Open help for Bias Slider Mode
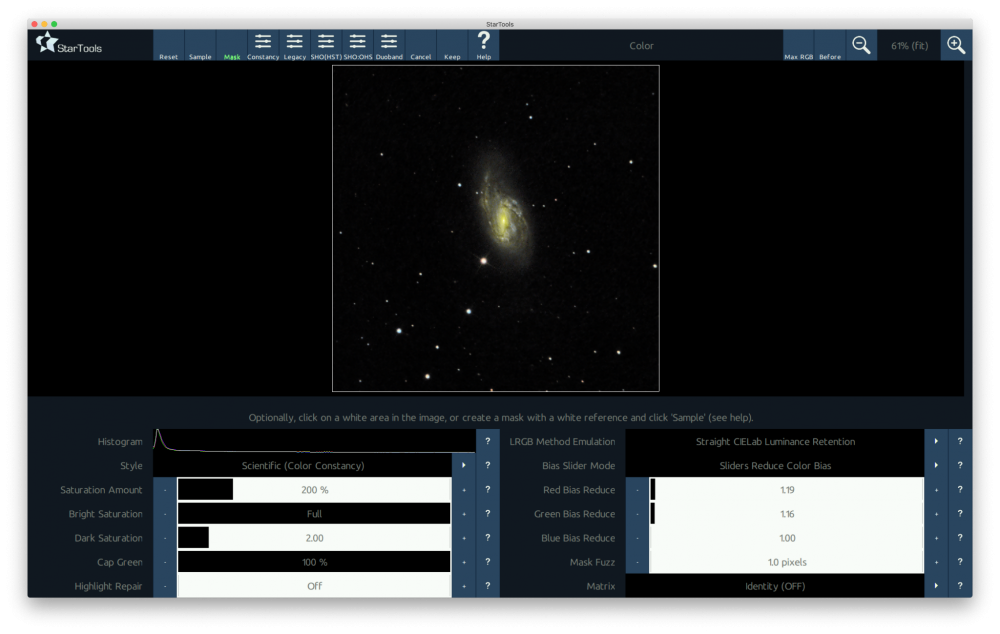 tap(960, 466)
